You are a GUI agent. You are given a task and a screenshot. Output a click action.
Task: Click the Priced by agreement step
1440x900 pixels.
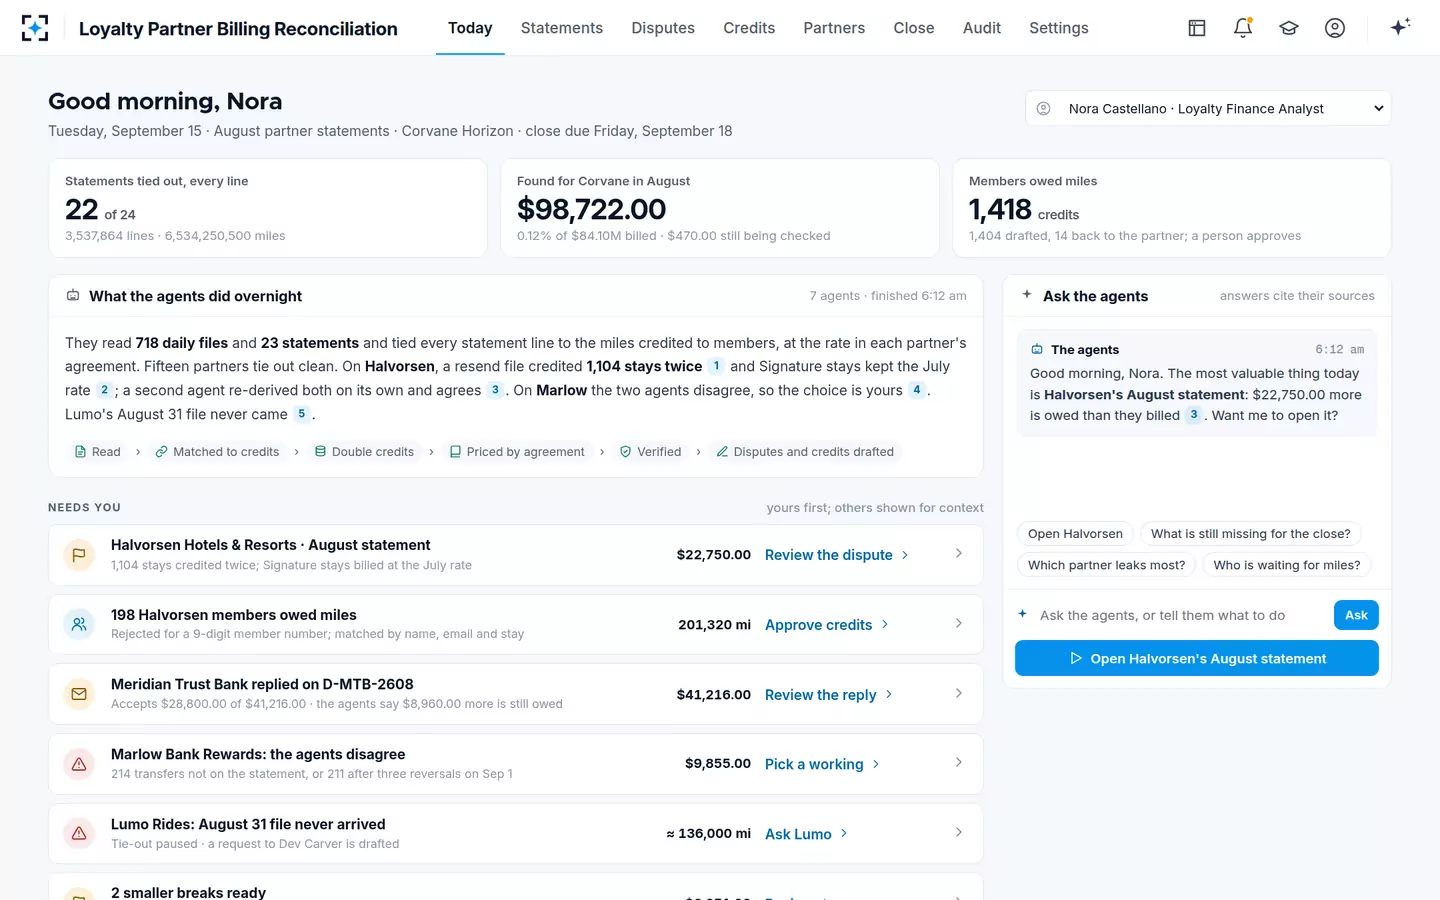click(517, 452)
